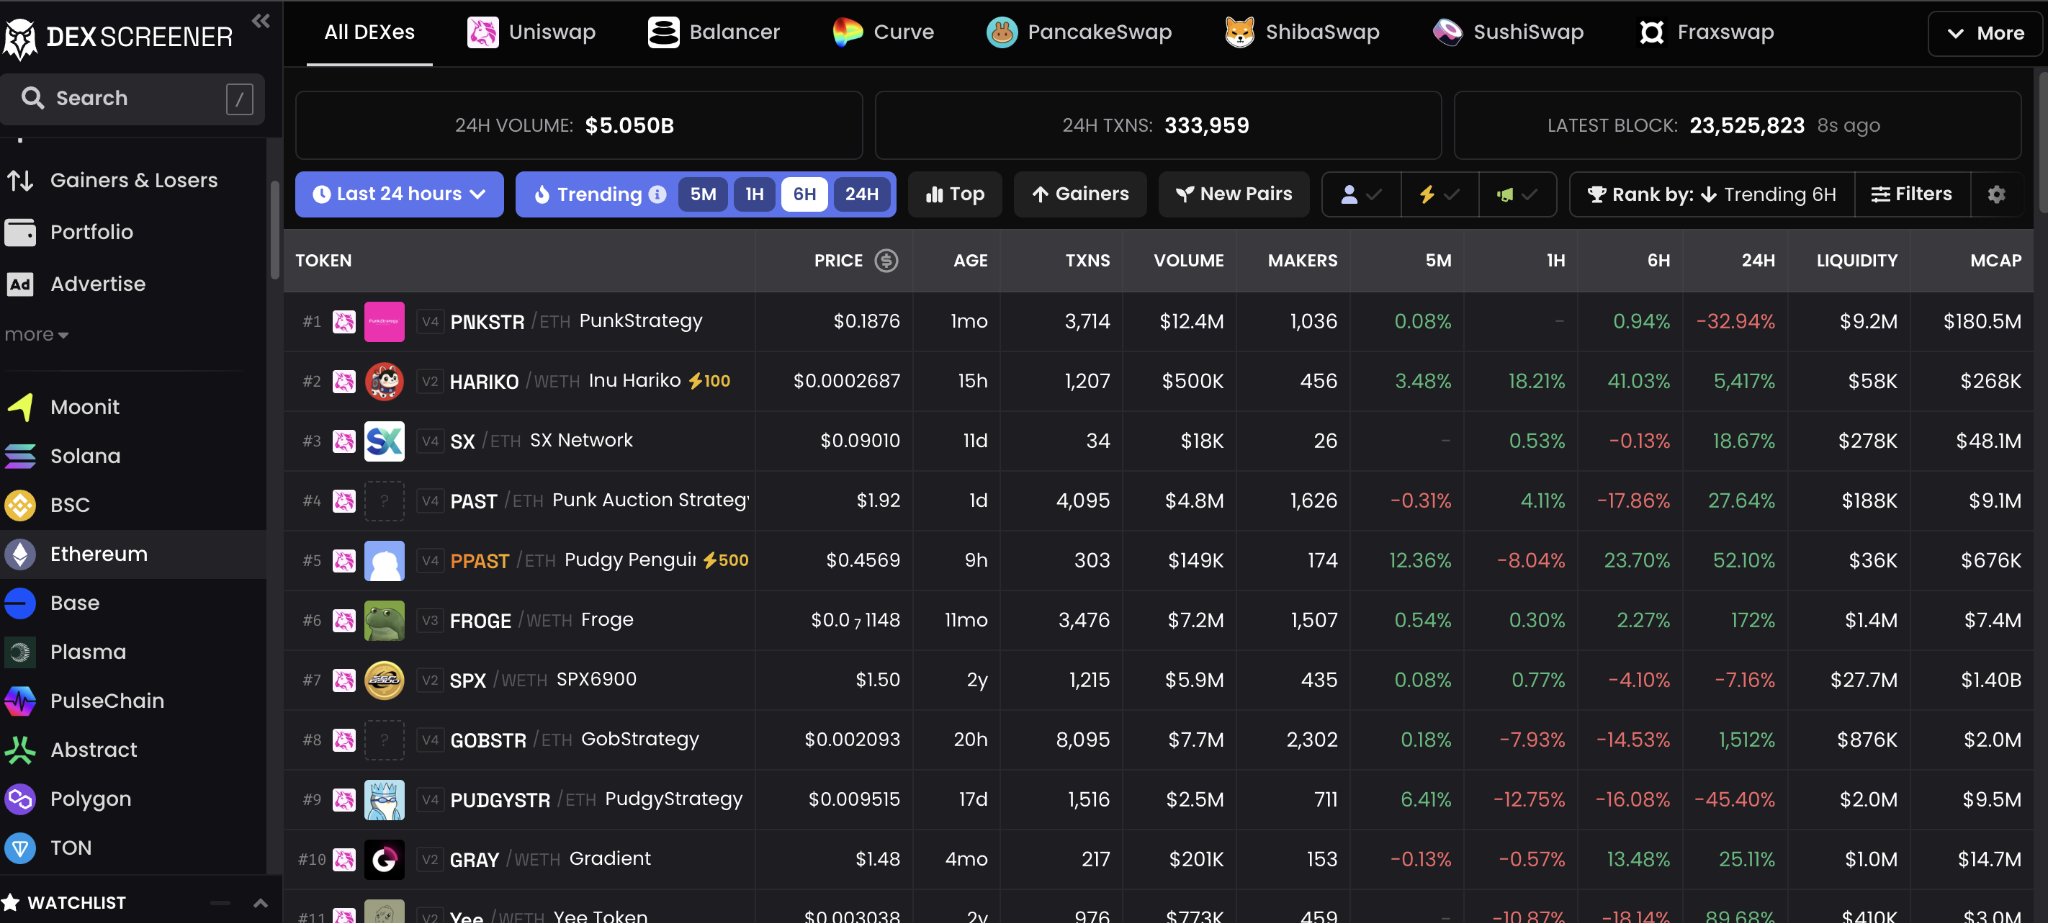2048x923 pixels.
Task: Select the PulseChain network icon
Action: [20, 701]
